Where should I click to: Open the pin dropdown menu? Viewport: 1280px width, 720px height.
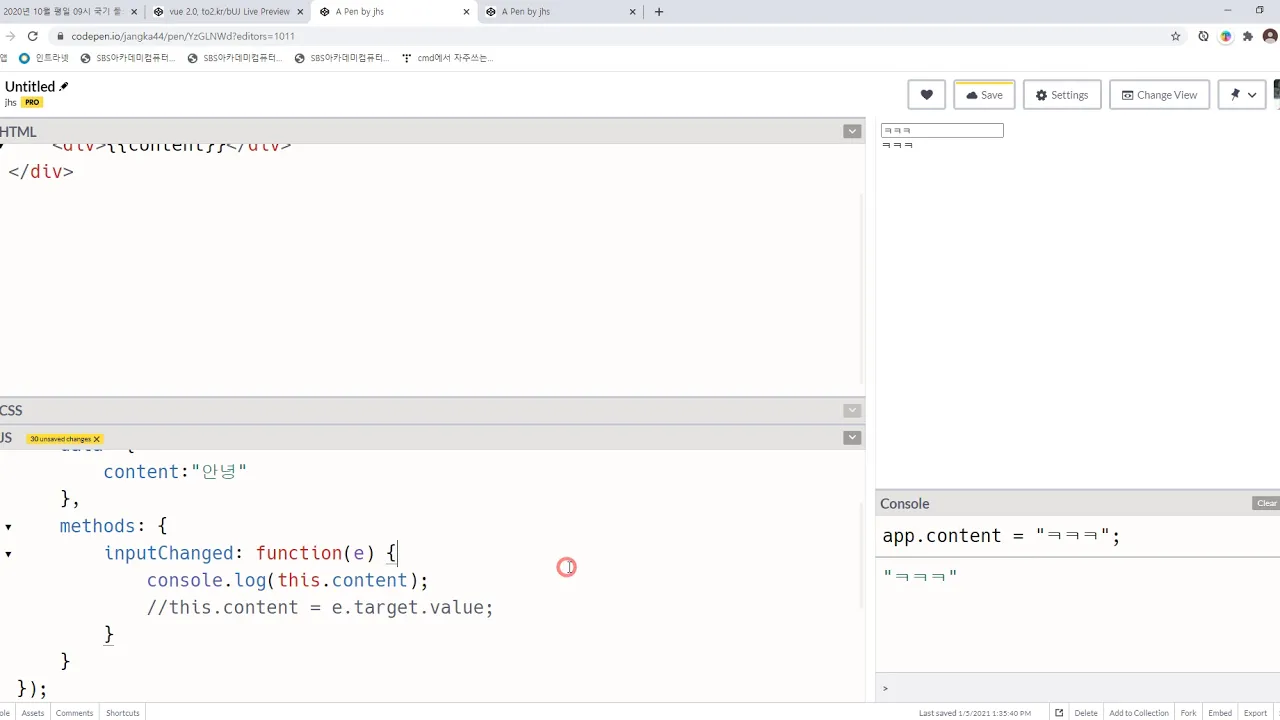pyautogui.click(x=1242, y=95)
